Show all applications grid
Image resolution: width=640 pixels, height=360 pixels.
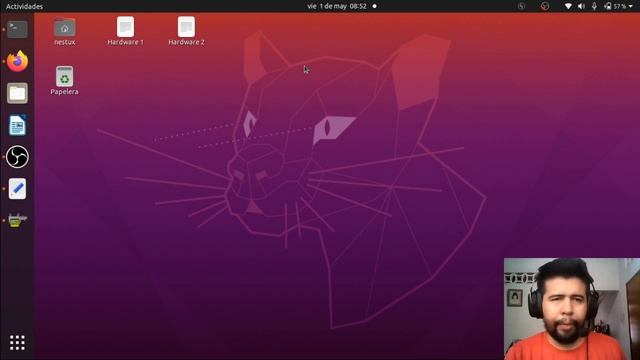click(x=17, y=343)
